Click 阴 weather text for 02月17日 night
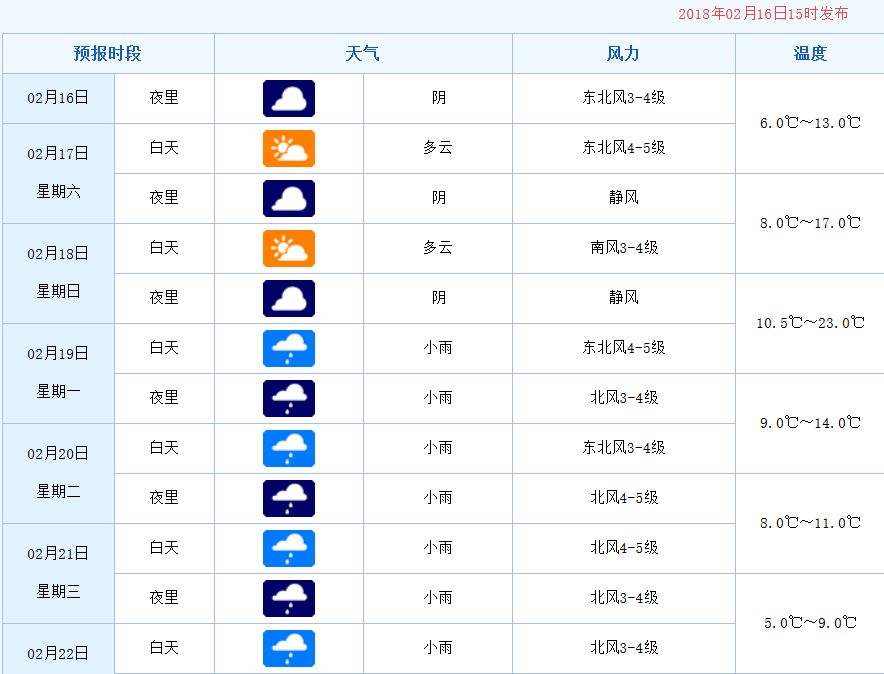 pos(439,197)
